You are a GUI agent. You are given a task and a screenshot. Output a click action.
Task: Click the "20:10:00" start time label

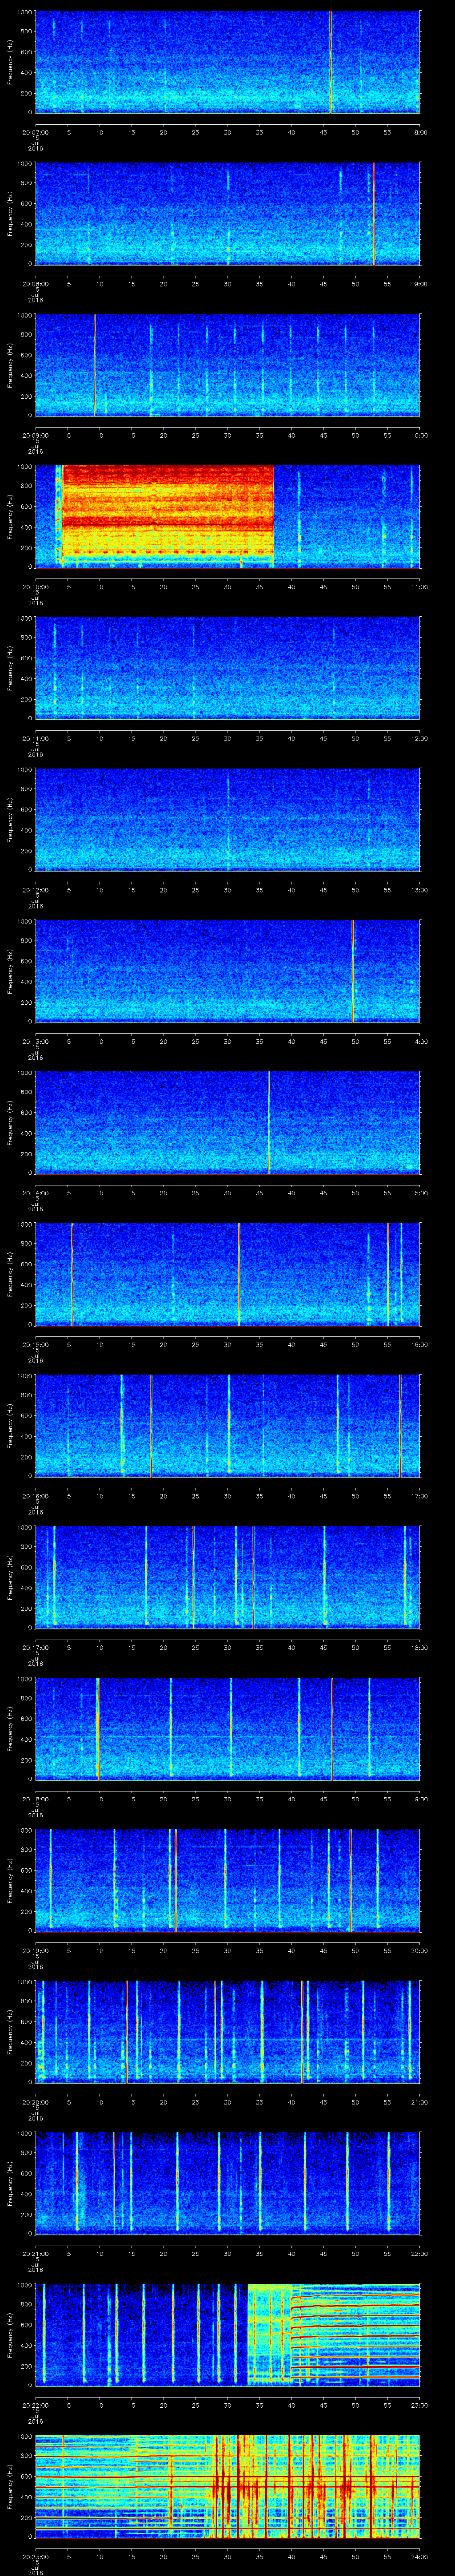pos(35,587)
